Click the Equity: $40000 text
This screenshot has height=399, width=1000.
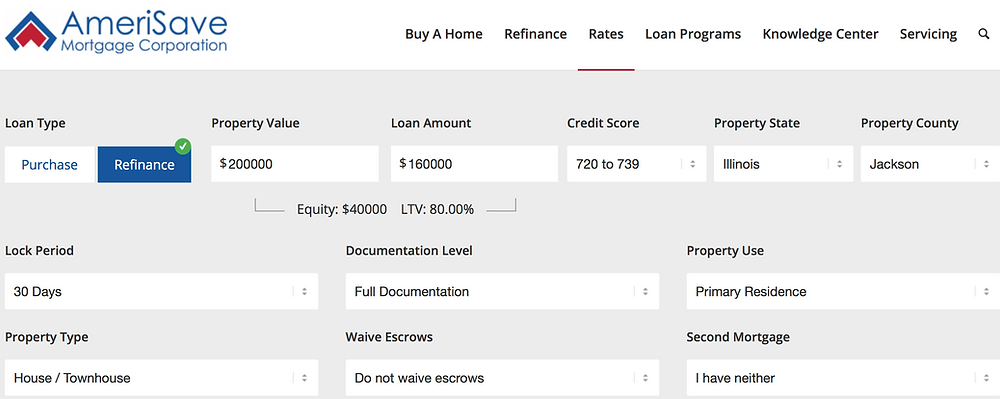(x=342, y=209)
